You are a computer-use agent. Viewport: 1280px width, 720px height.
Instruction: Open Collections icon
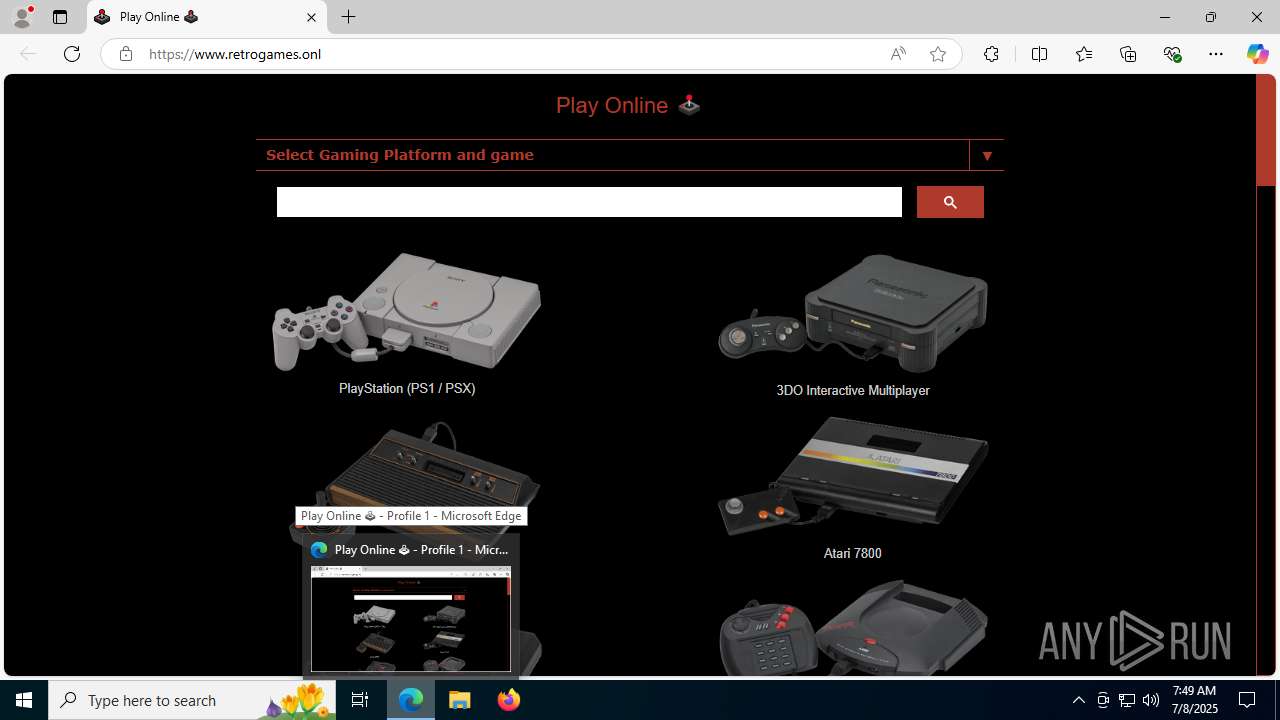1128,54
